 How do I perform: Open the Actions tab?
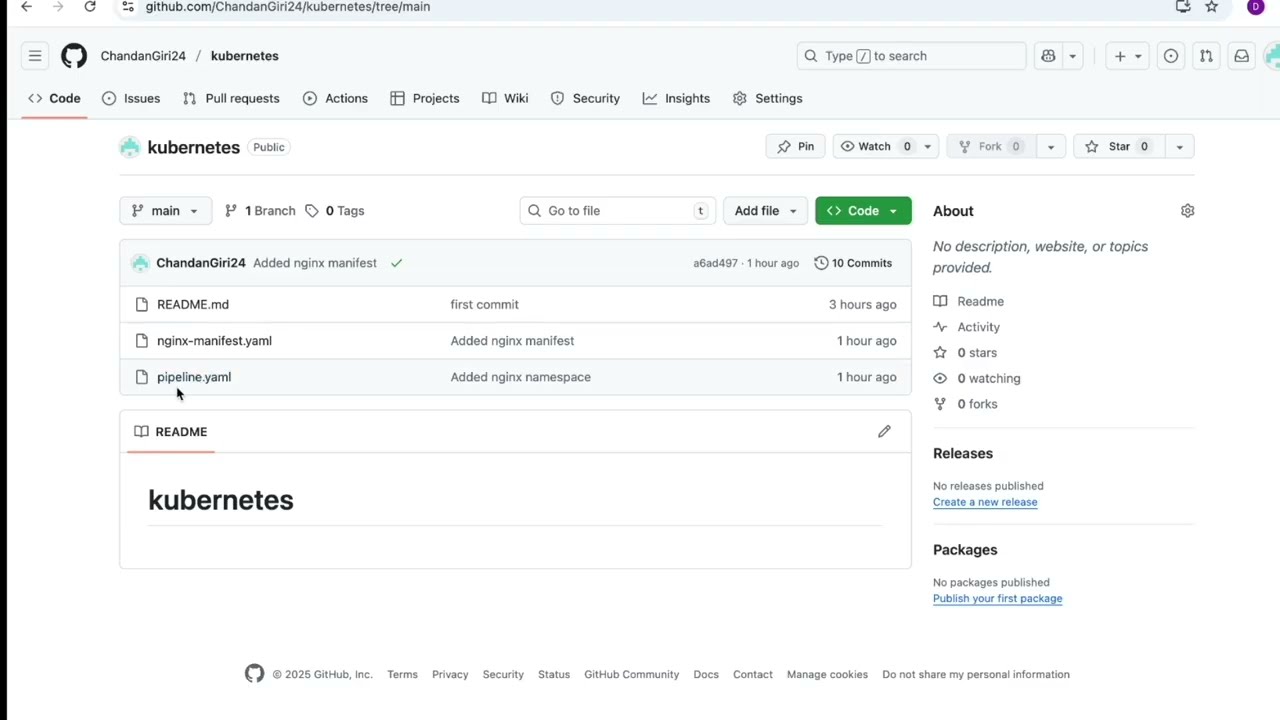335,98
